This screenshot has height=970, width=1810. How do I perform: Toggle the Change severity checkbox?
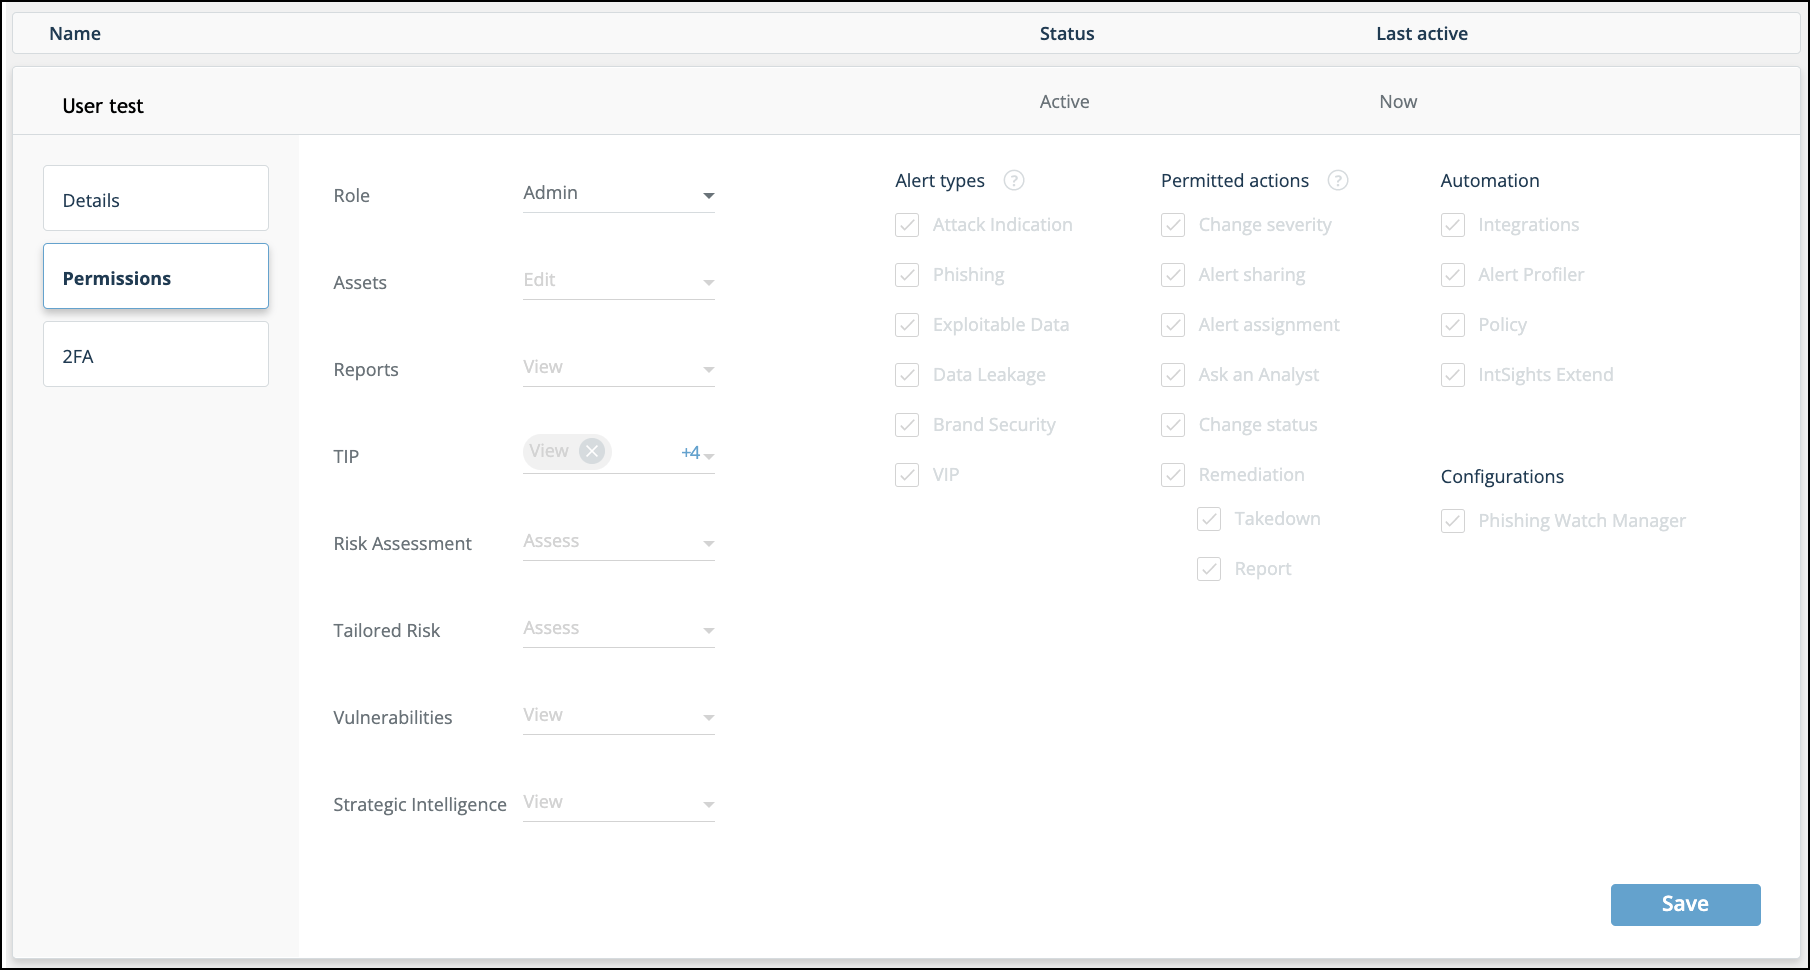pyautogui.click(x=1173, y=225)
